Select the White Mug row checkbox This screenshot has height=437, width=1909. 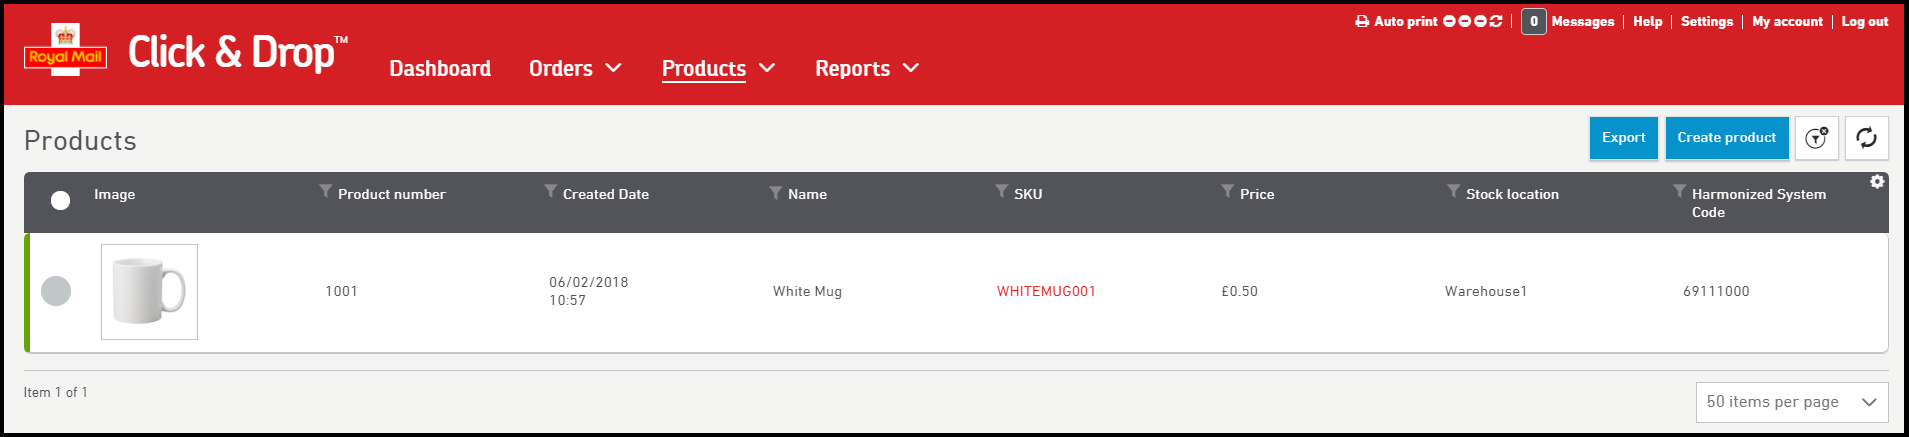[x=56, y=291]
